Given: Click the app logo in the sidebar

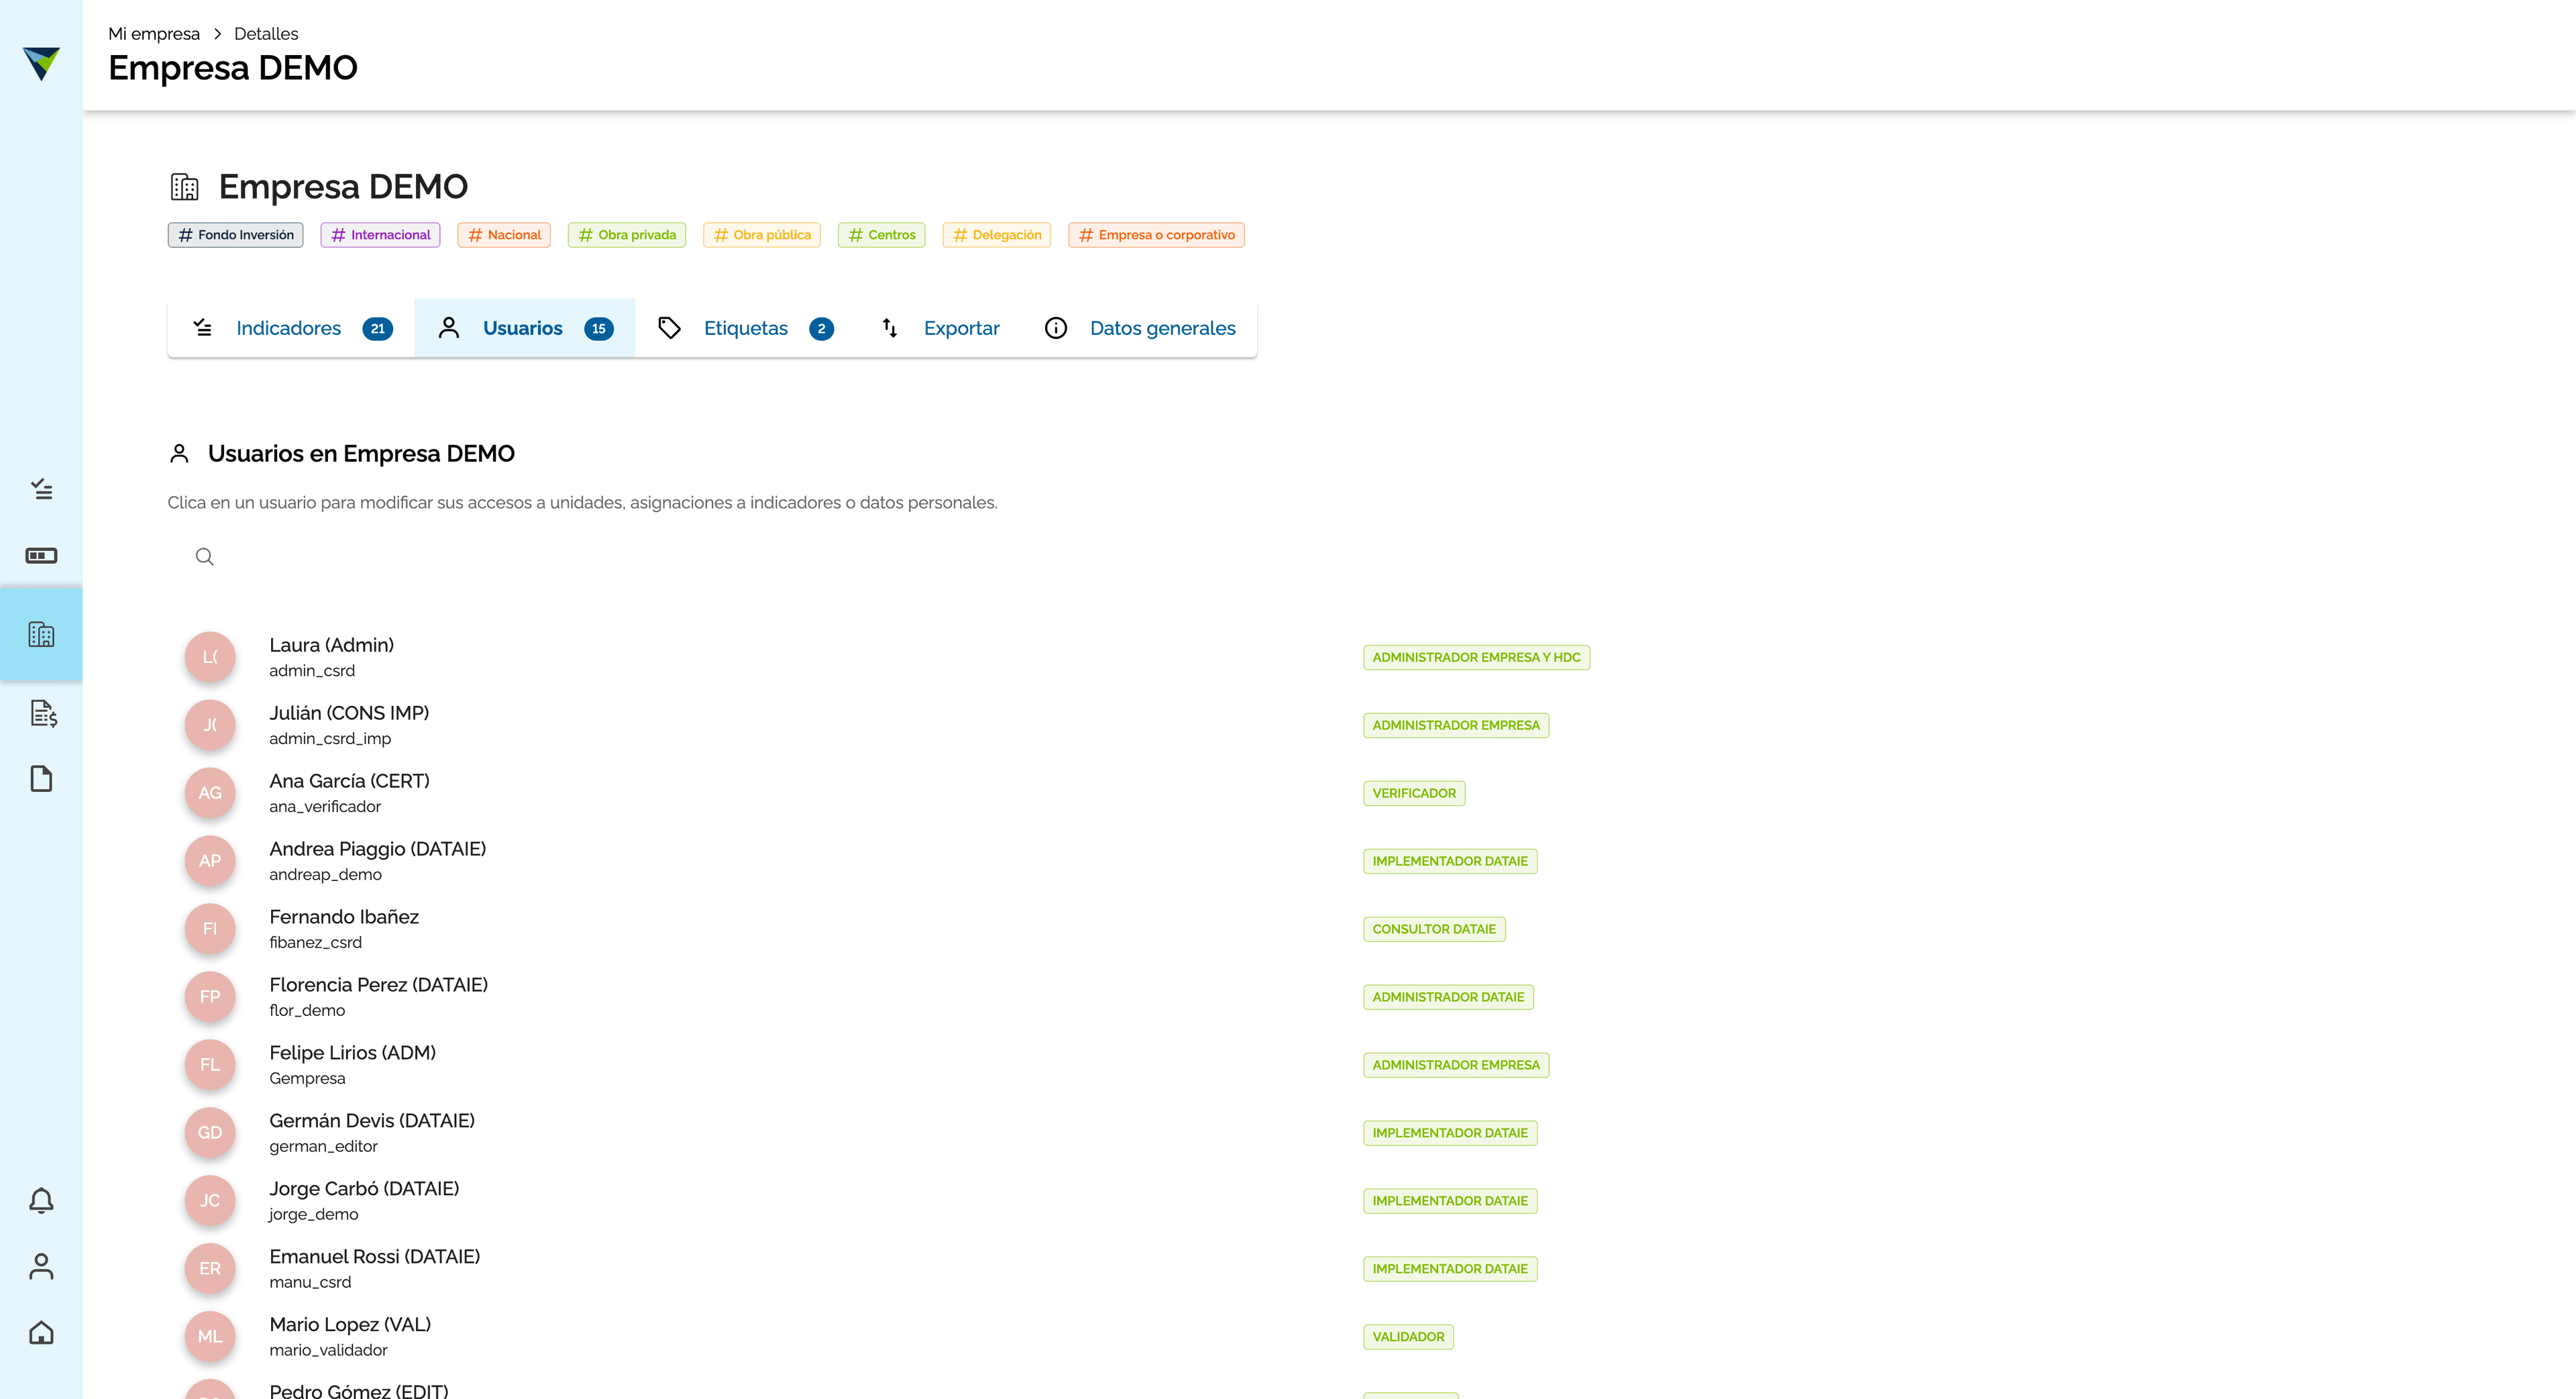Looking at the screenshot, I should click(41, 63).
